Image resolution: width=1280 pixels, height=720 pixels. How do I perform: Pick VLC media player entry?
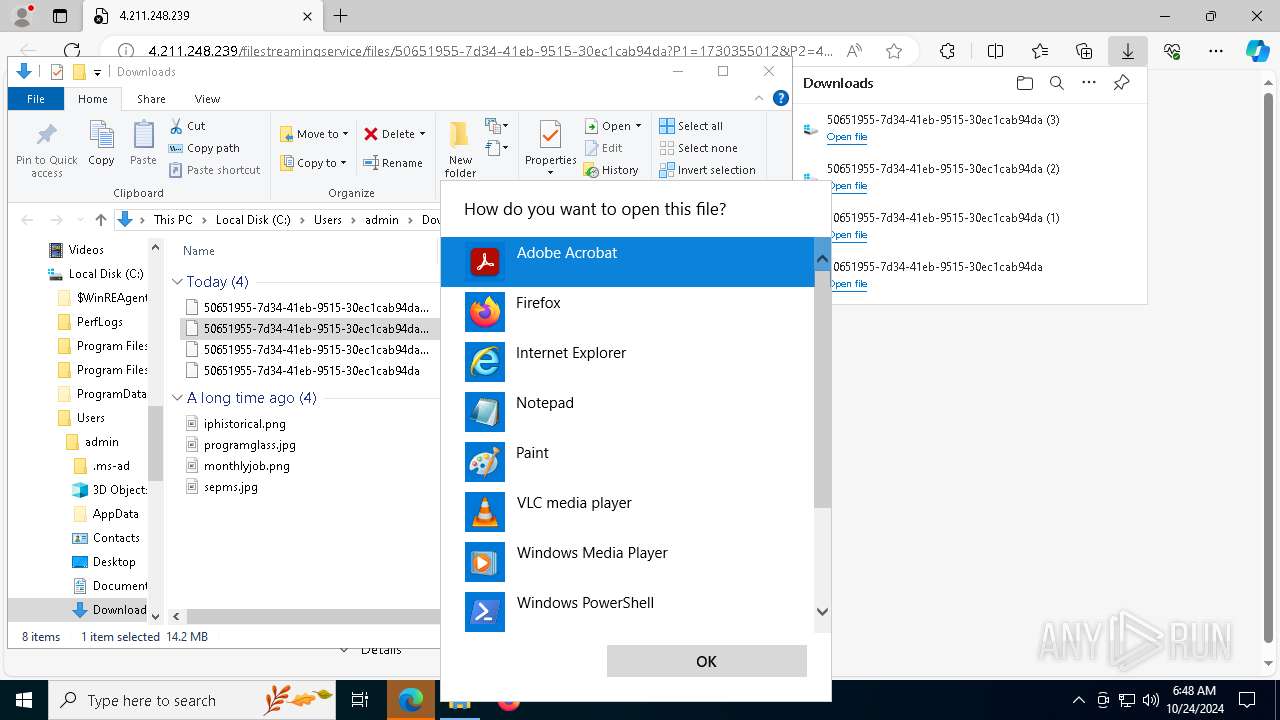pyautogui.click(x=627, y=512)
